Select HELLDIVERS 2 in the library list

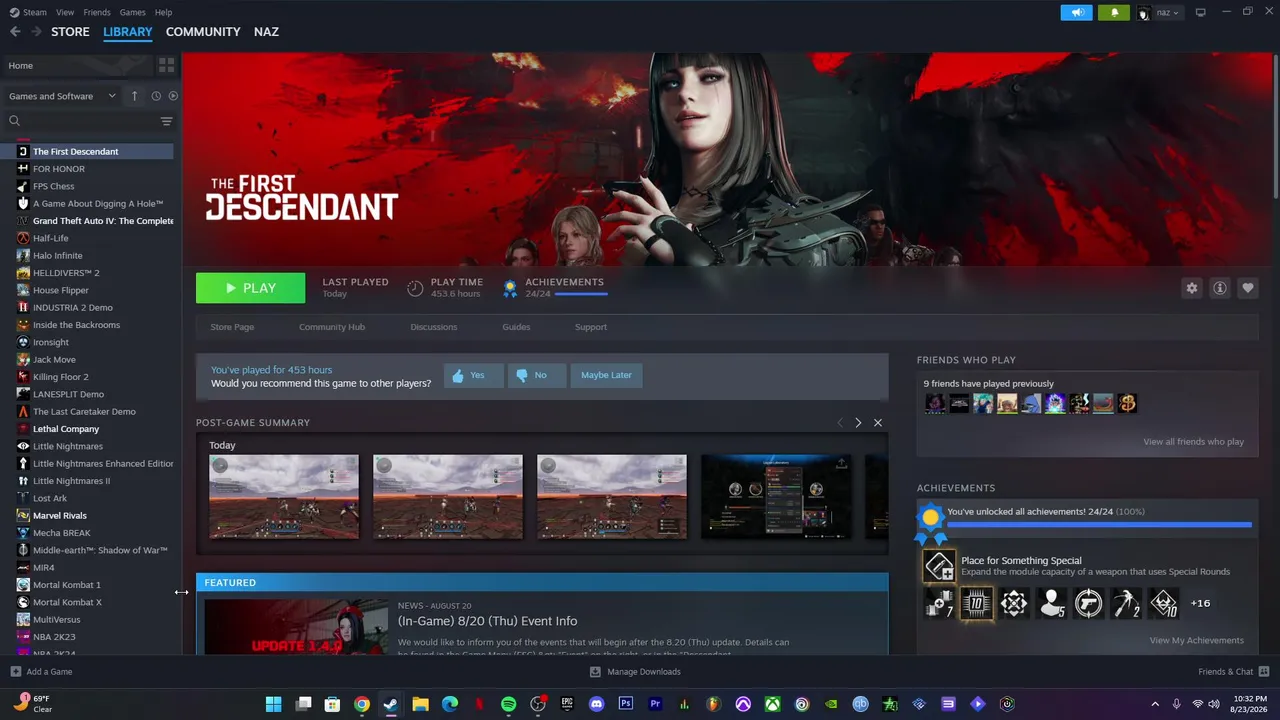[66, 273]
